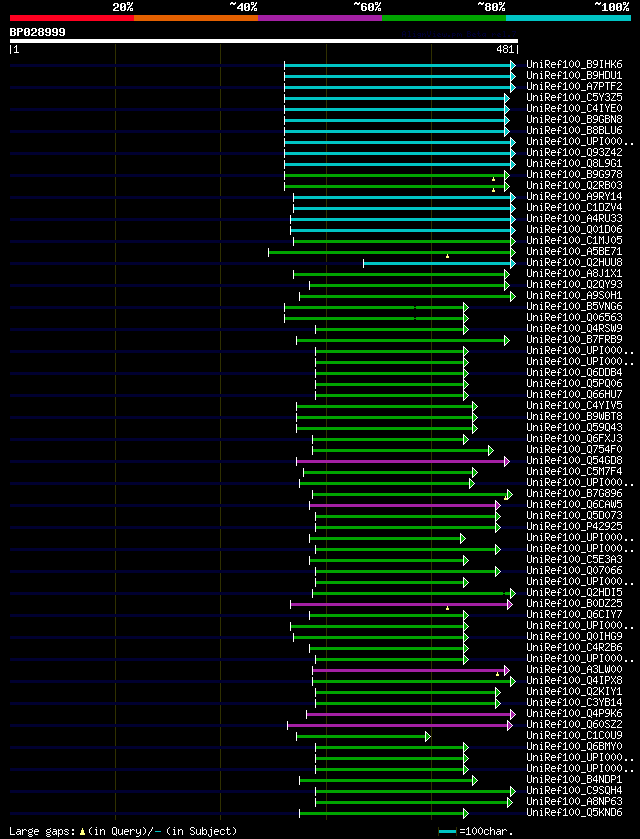Click UniRef100_A3LW00 hit name
Image resolution: width=640 pixels, height=839 pixels.
[x=574, y=670]
